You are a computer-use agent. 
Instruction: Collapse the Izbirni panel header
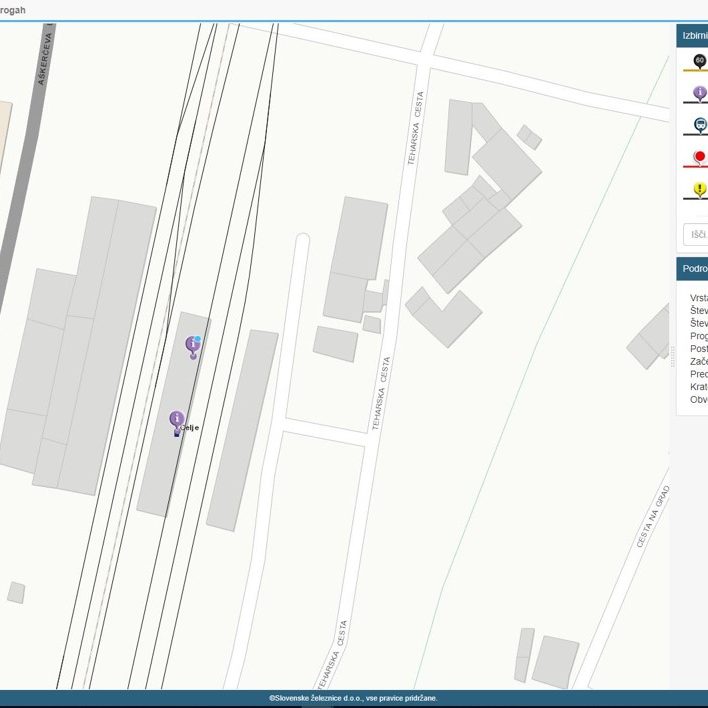tap(693, 35)
